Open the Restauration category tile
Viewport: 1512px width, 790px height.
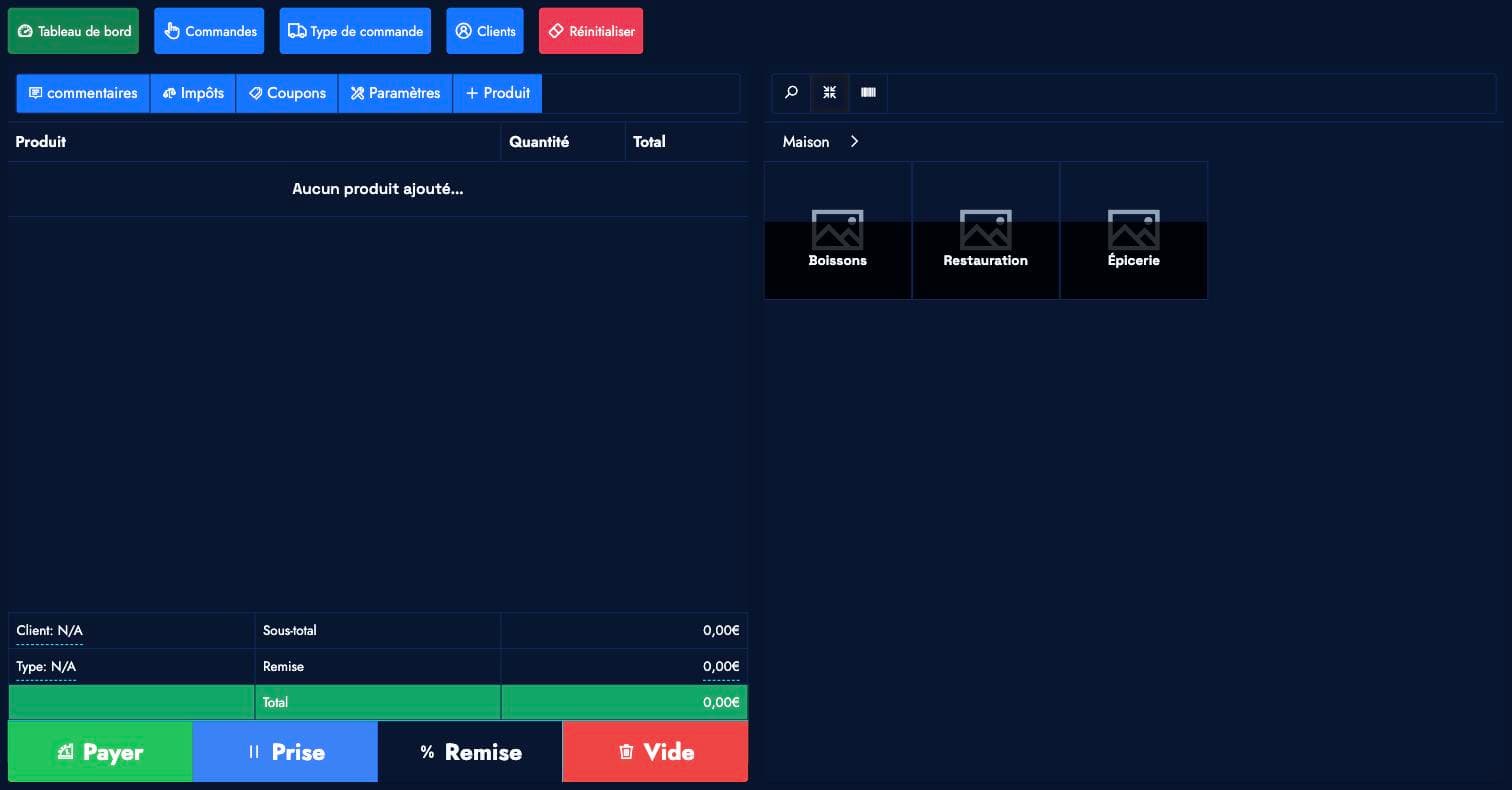click(x=986, y=230)
